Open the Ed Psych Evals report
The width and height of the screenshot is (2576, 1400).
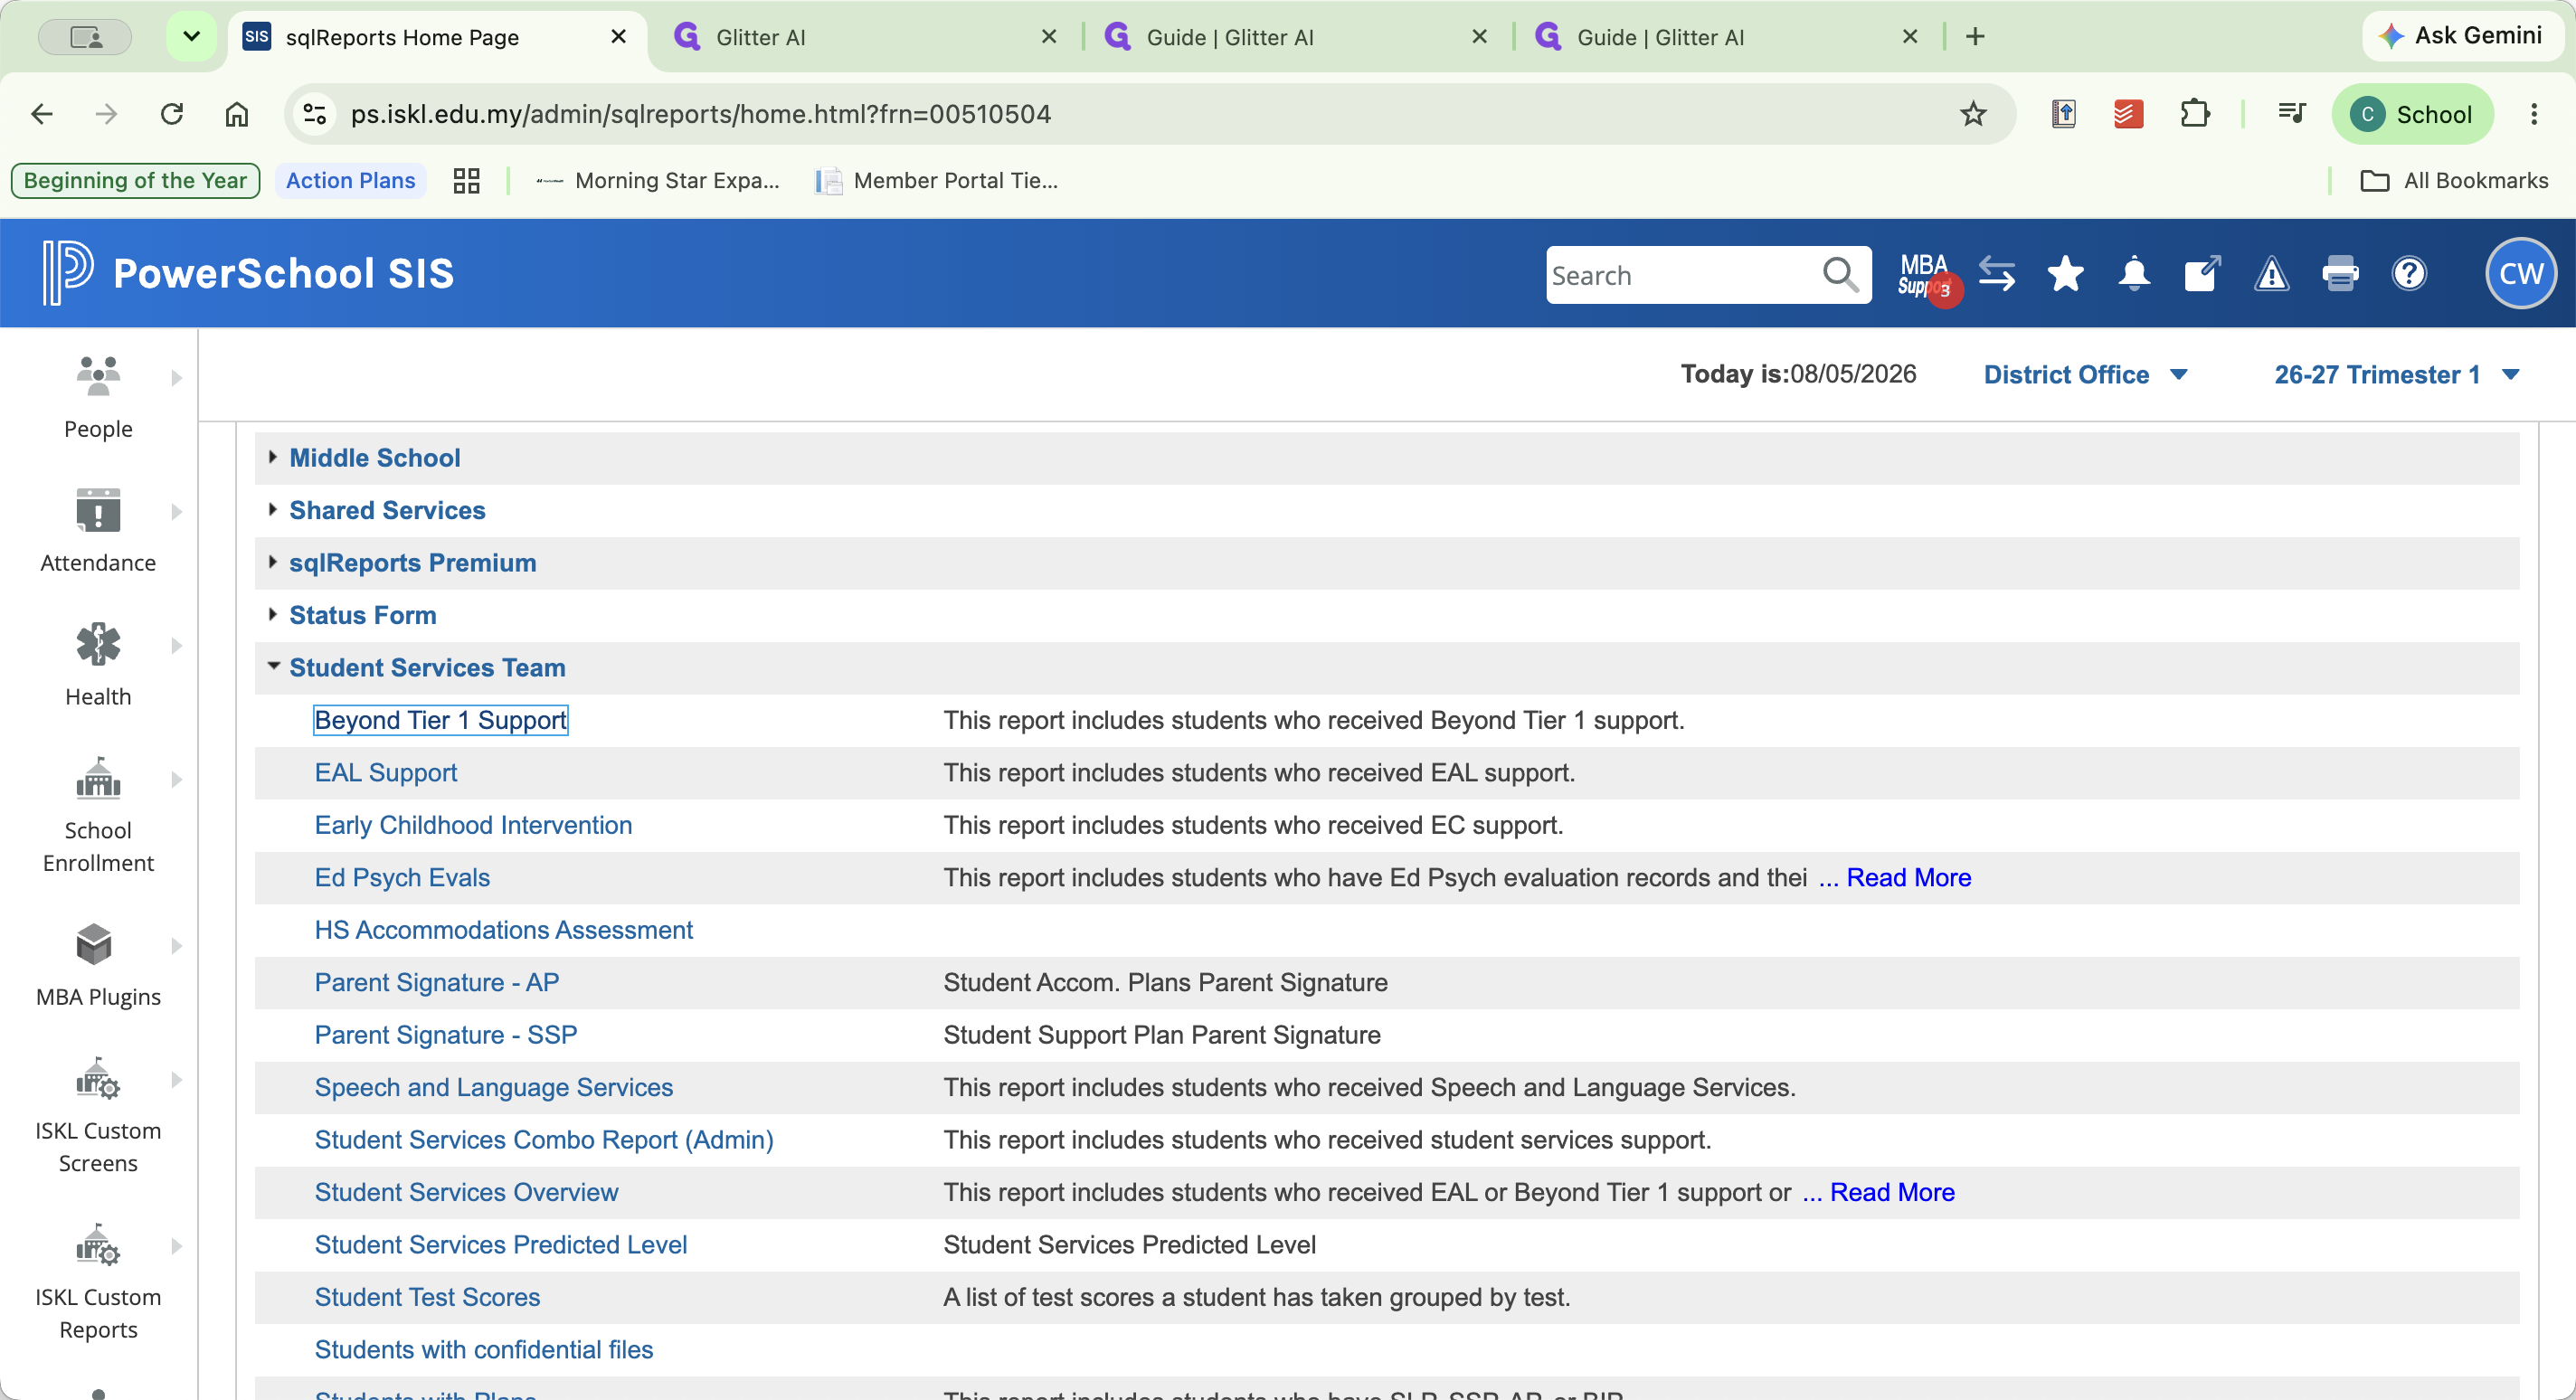pyautogui.click(x=402, y=878)
